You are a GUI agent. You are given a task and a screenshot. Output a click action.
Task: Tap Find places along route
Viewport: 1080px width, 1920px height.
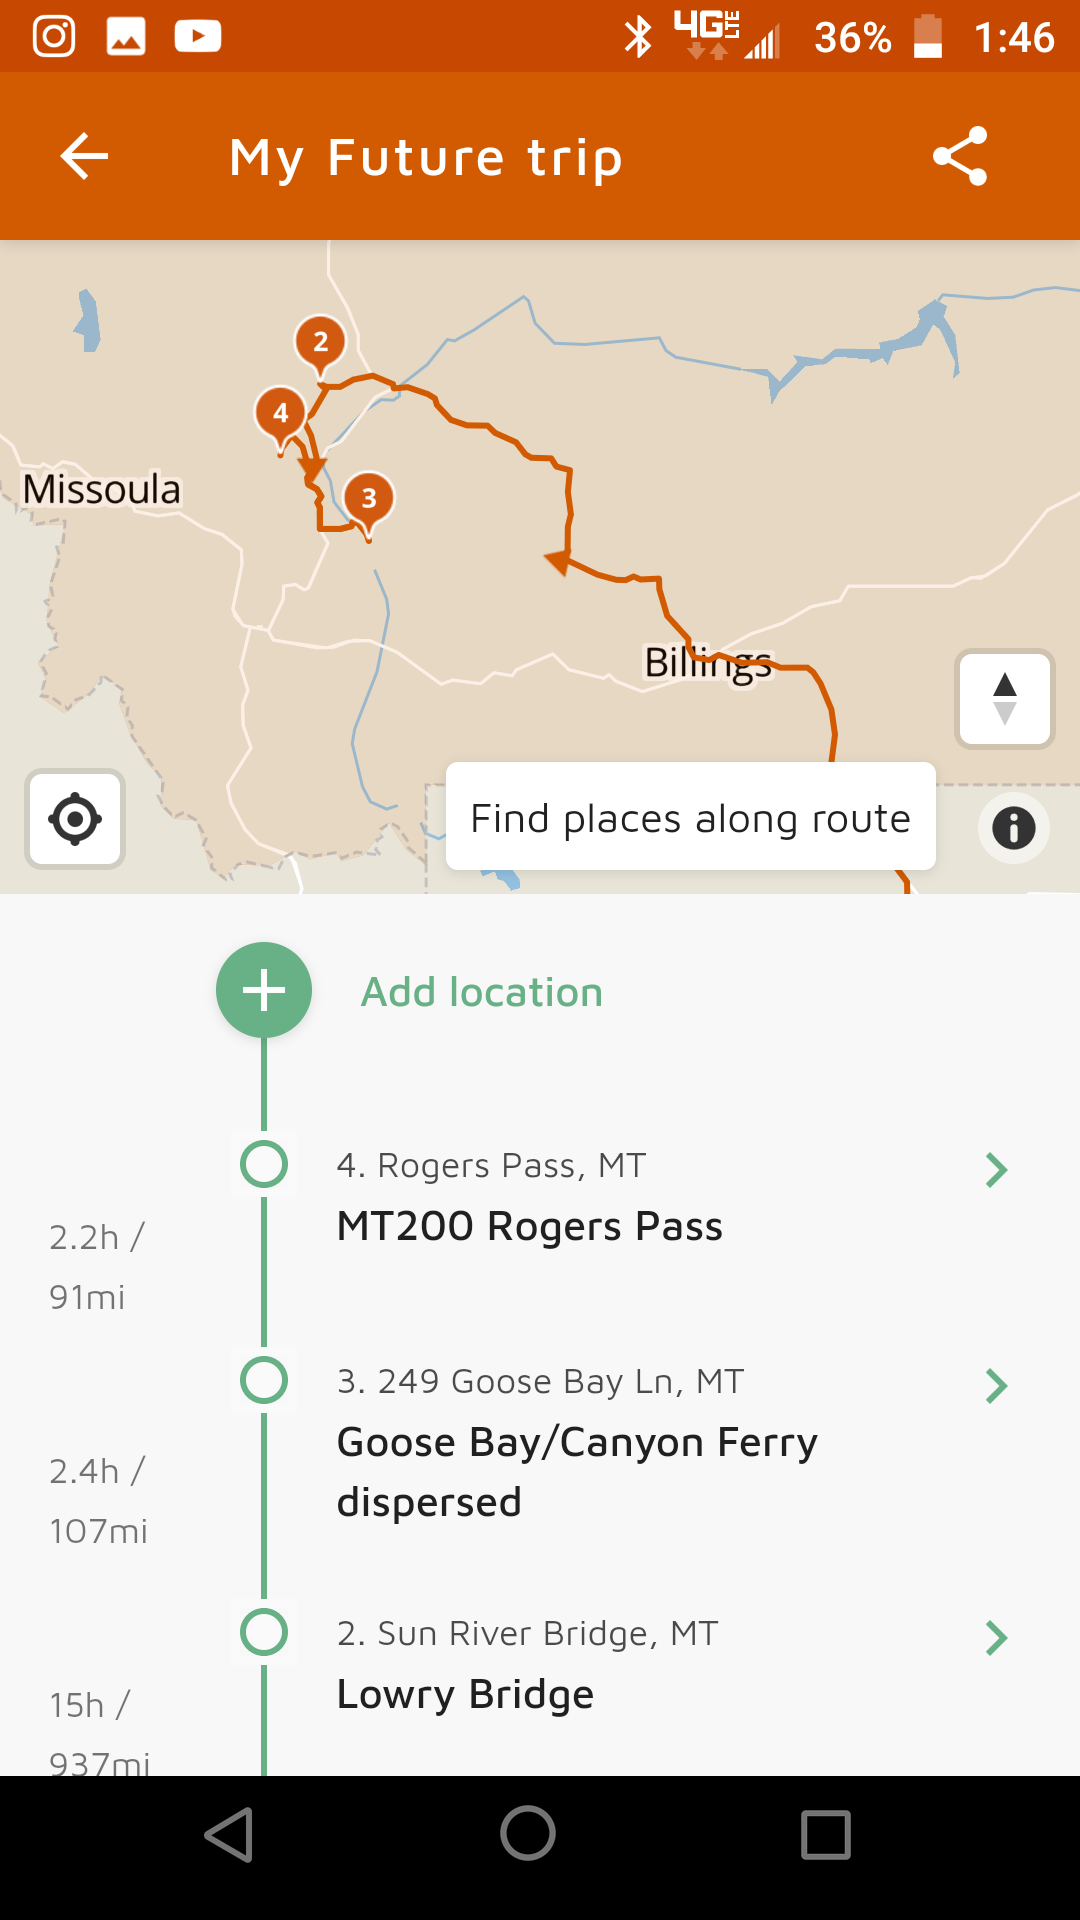[x=690, y=818]
